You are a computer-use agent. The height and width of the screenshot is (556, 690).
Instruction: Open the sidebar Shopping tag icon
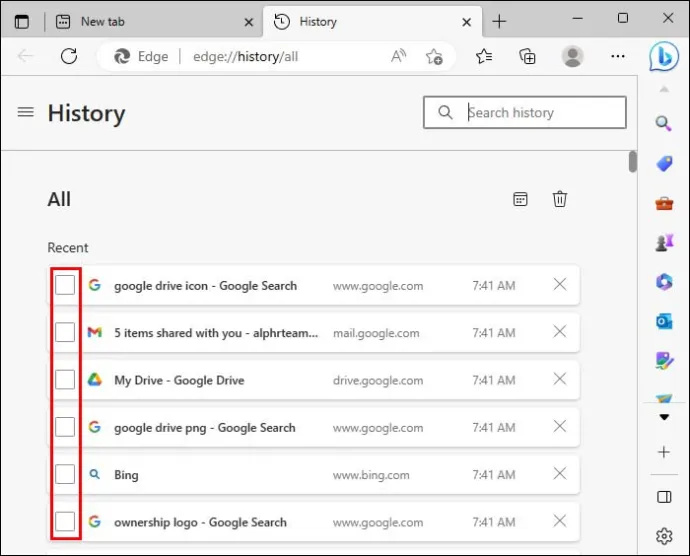point(664,163)
